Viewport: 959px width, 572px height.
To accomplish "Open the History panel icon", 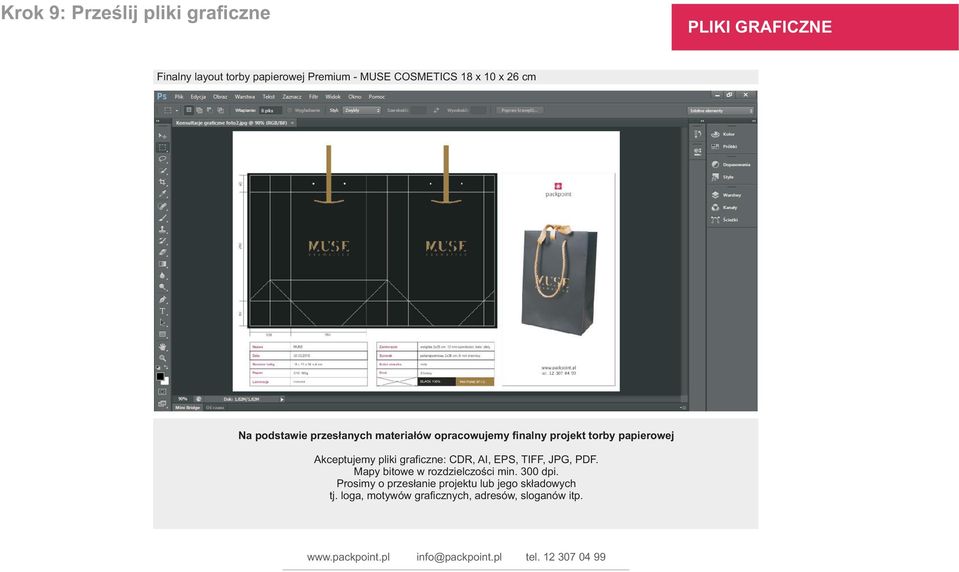I will pyautogui.click(x=698, y=135).
